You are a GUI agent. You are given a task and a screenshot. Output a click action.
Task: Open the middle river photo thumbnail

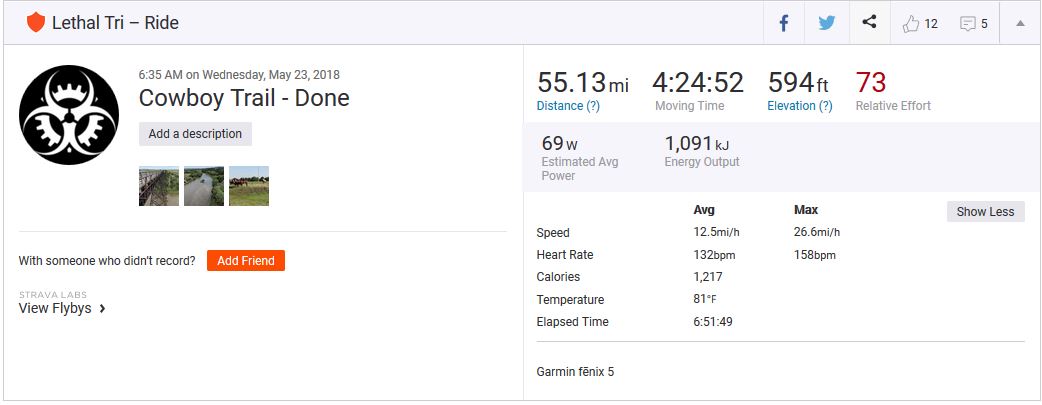204,186
